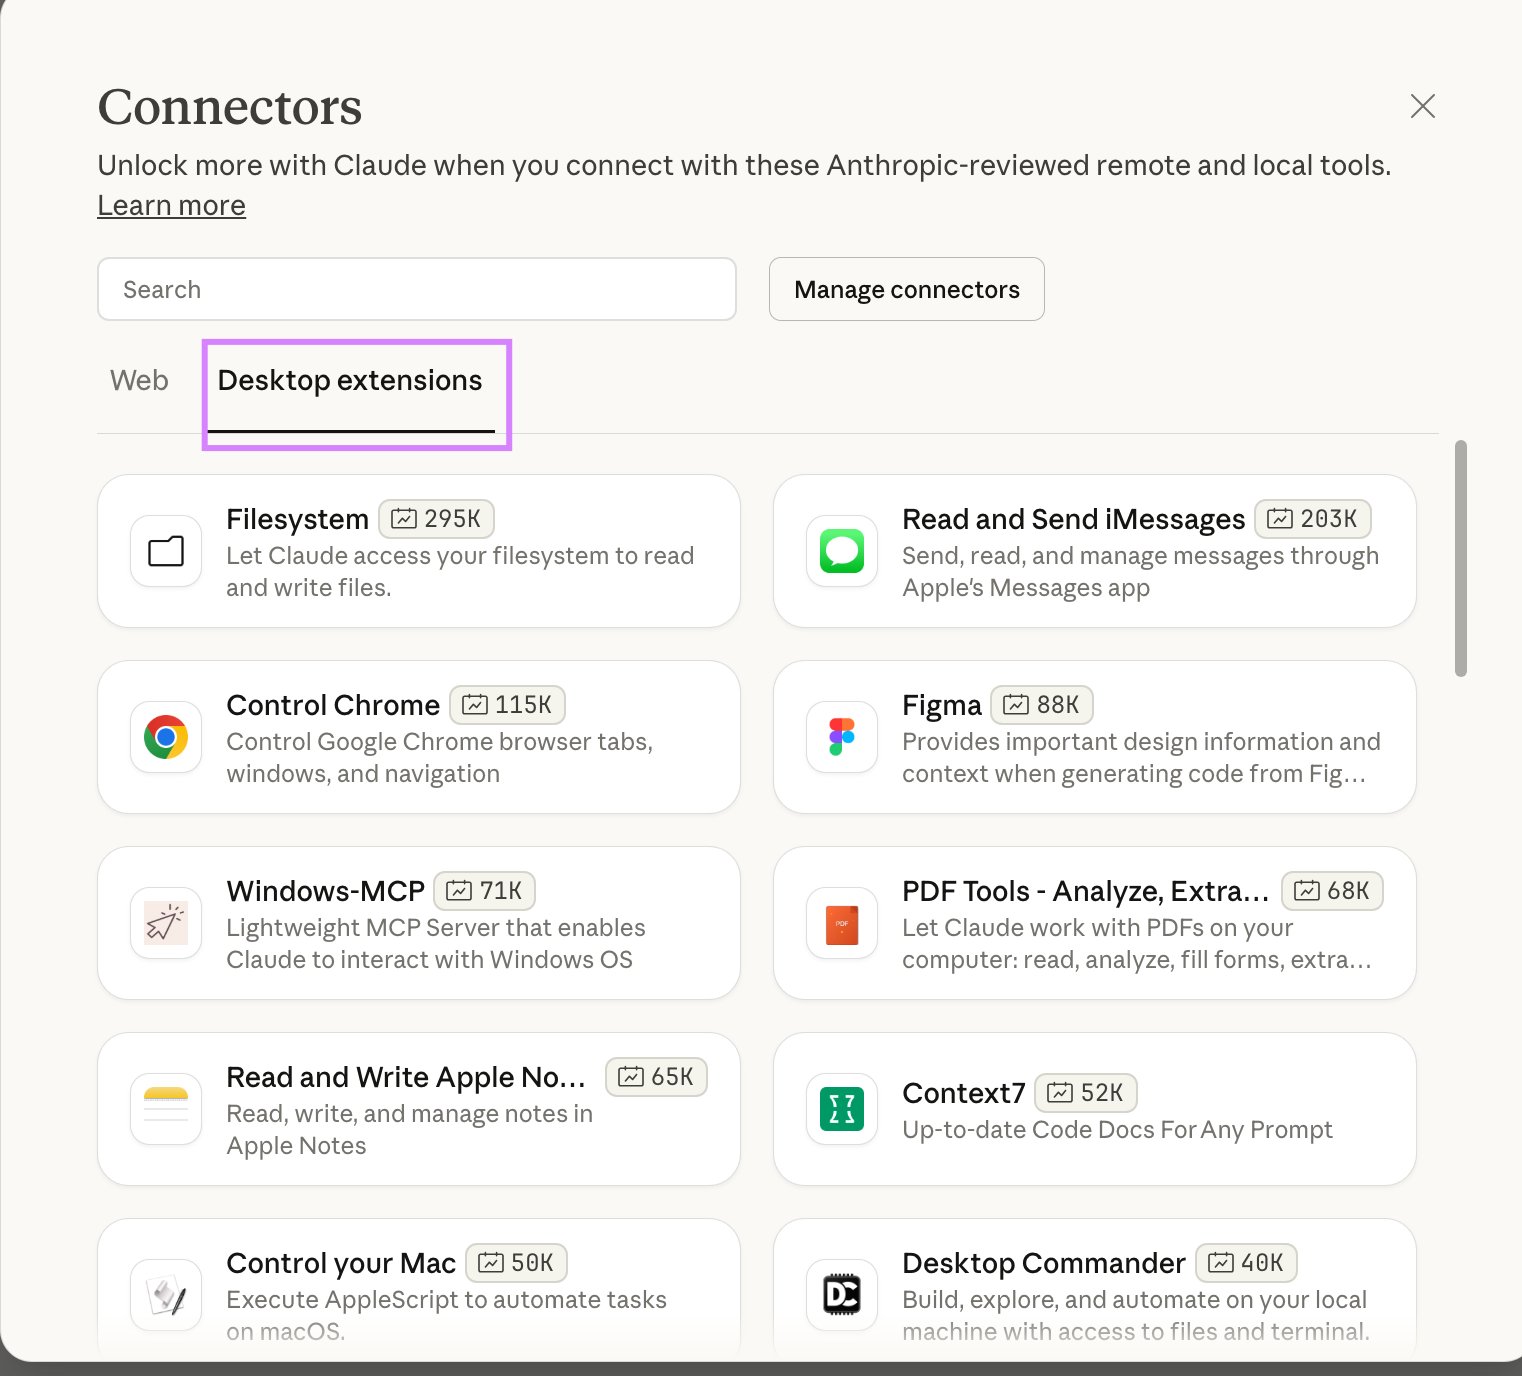Click the Filesystem folder icon
The width and height of the screenshot is (1522, 1376).
click(x=166, y=551)
